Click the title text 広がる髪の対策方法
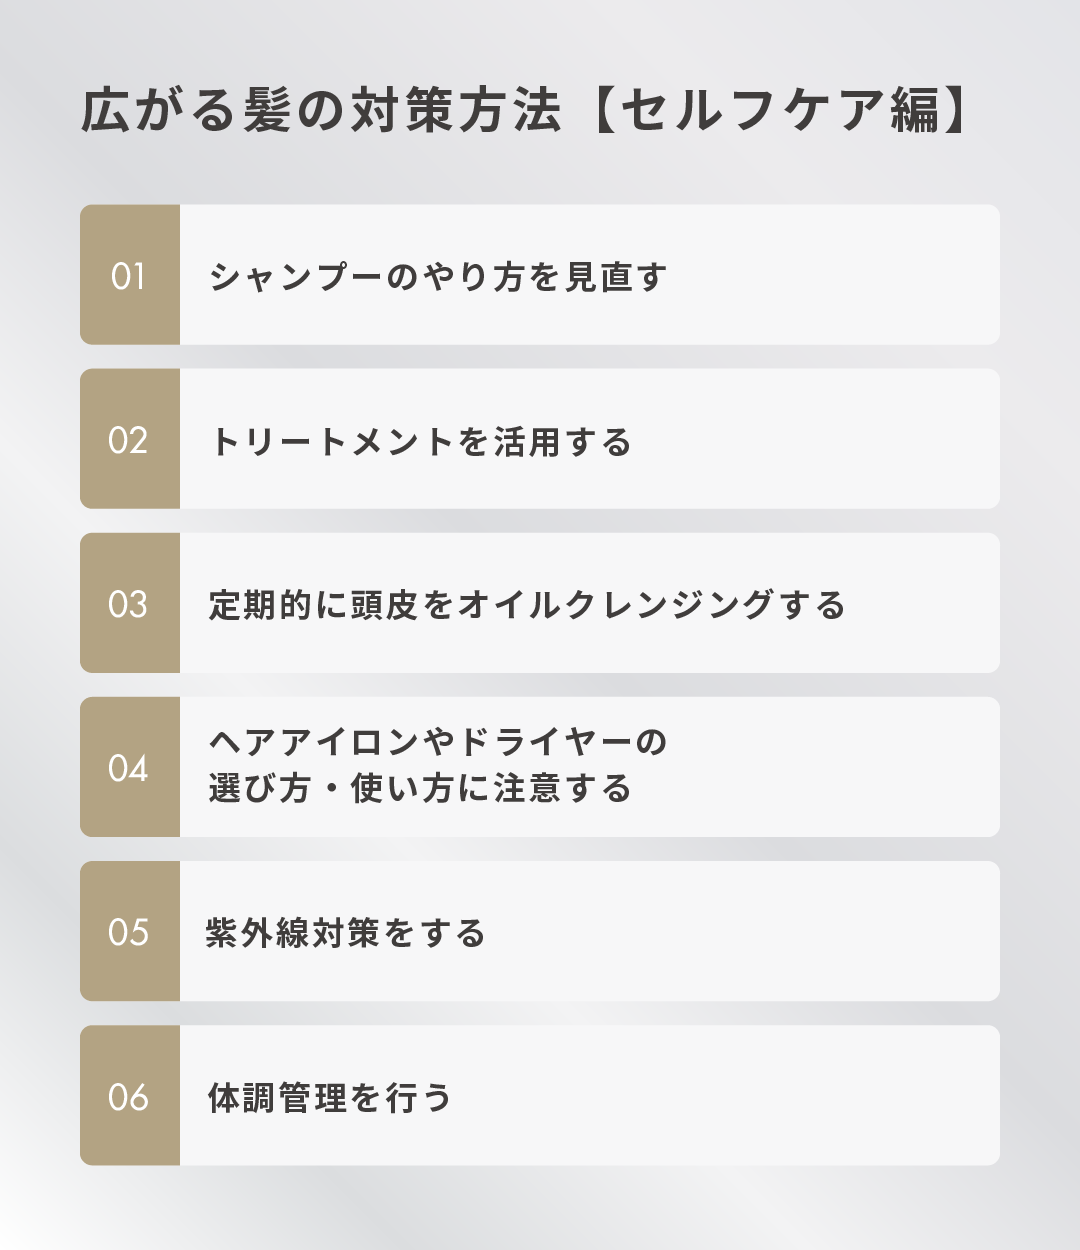1080x1250 pixels. [321, 111]
